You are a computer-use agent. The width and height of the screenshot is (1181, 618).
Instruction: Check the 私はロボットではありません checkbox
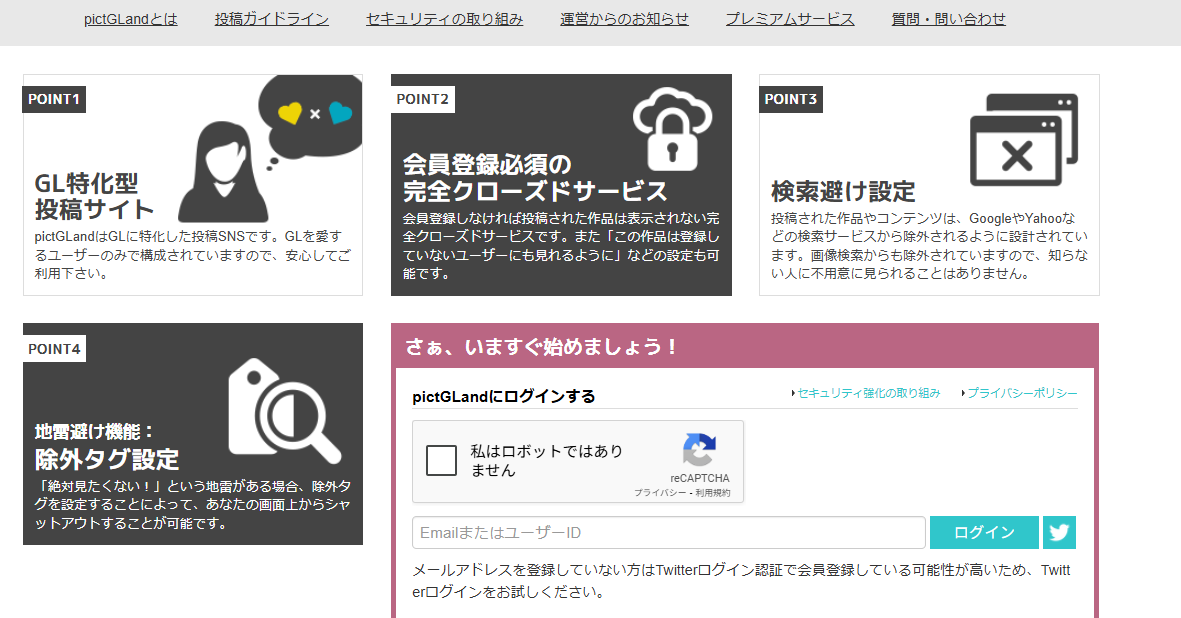[x=442, y=460]
